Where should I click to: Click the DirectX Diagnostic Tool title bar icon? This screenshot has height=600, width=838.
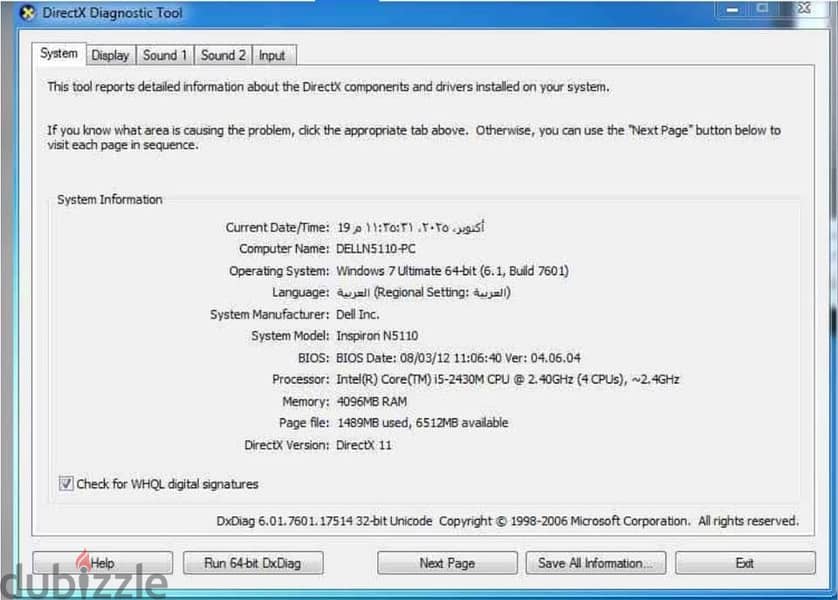pos(27,13)
